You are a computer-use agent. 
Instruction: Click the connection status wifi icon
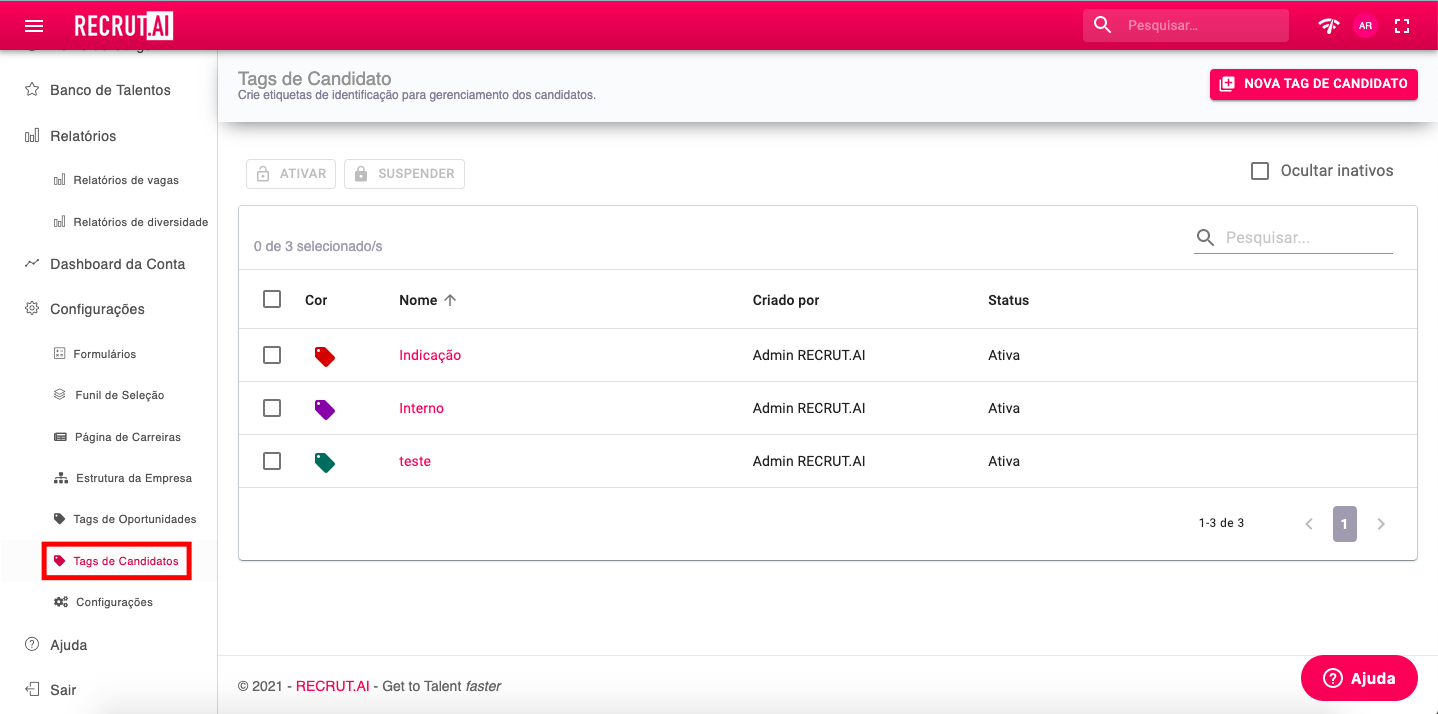tap(1328, 26)
